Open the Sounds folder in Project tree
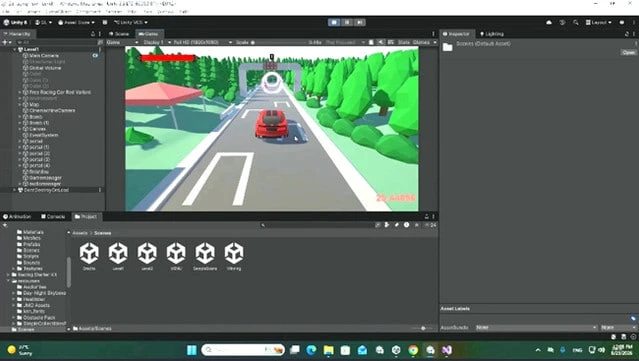The image size is (639, 361). pyautogui.click(x=29, y=263)
